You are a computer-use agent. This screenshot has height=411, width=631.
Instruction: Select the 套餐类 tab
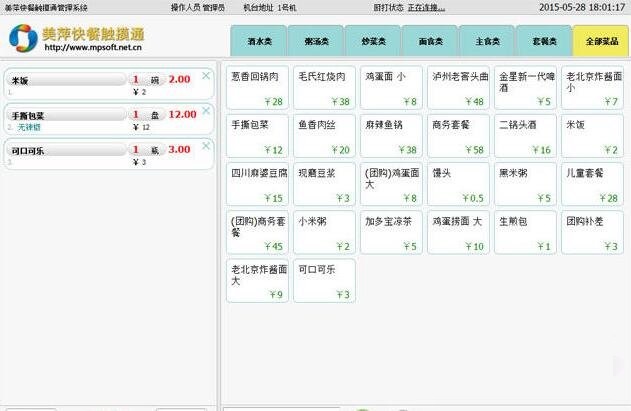(544, 41)
